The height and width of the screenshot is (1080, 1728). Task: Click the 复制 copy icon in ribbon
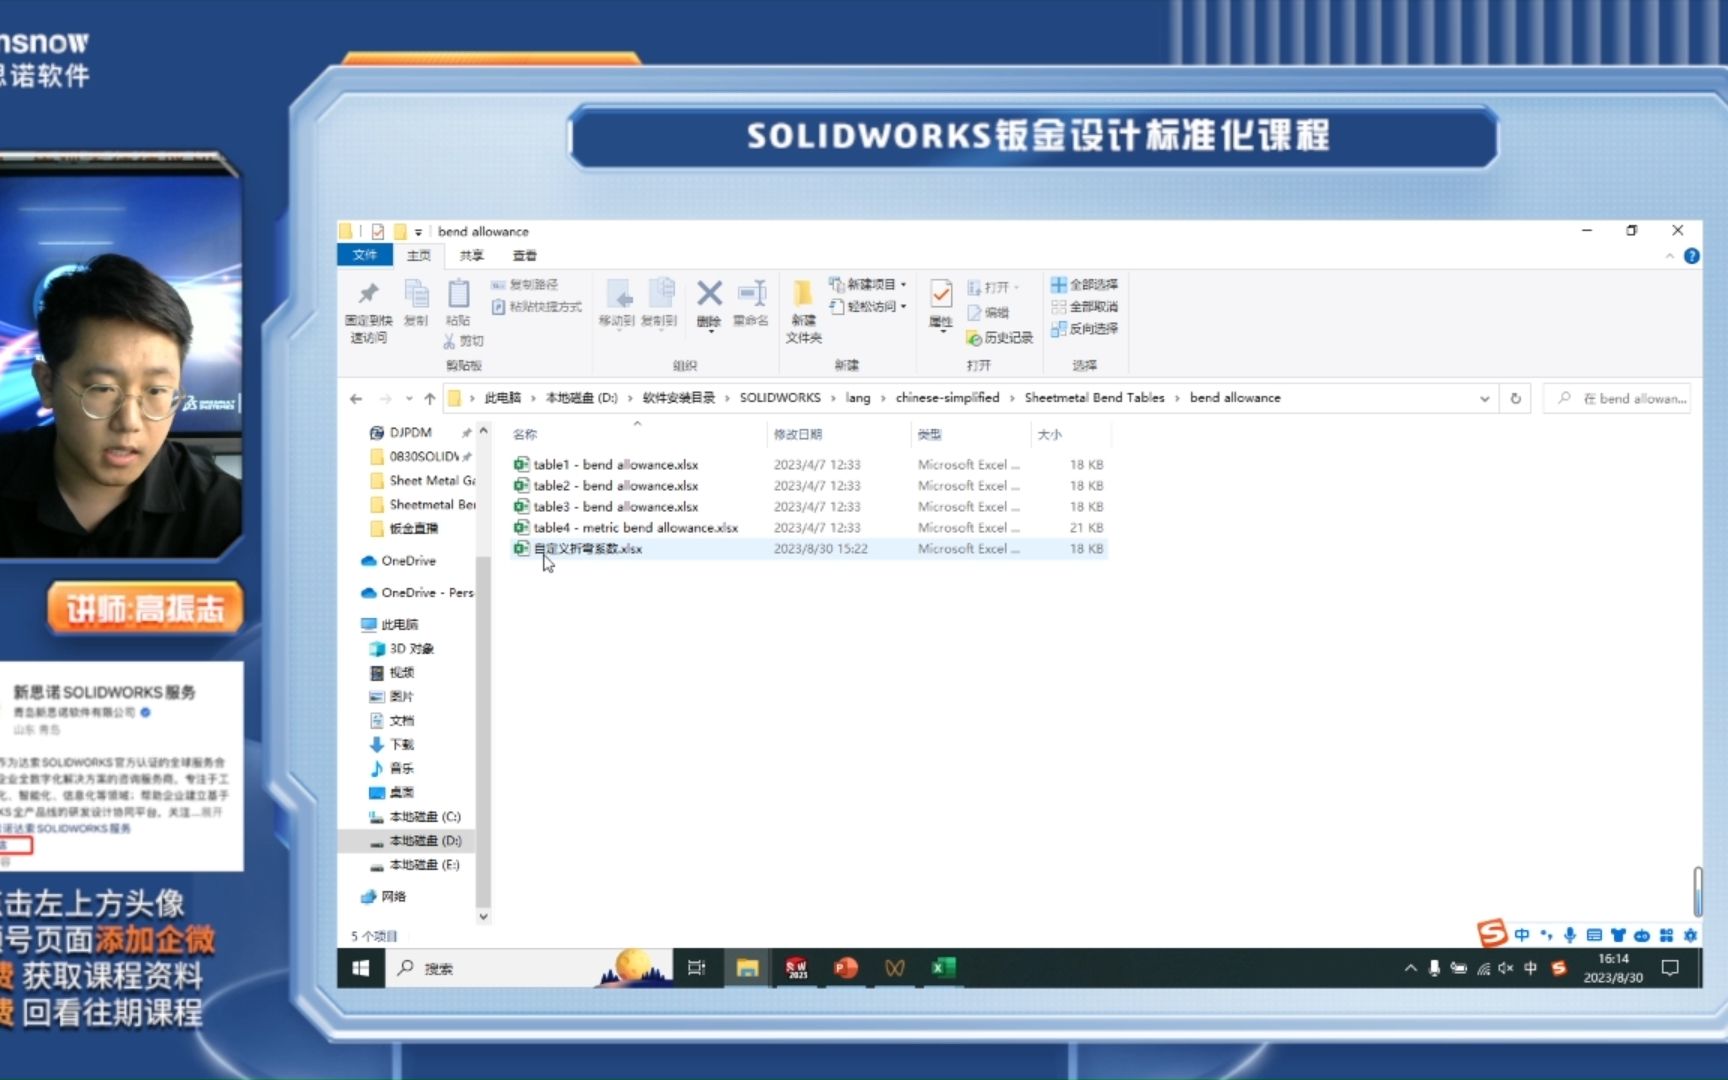coord(416,294)
